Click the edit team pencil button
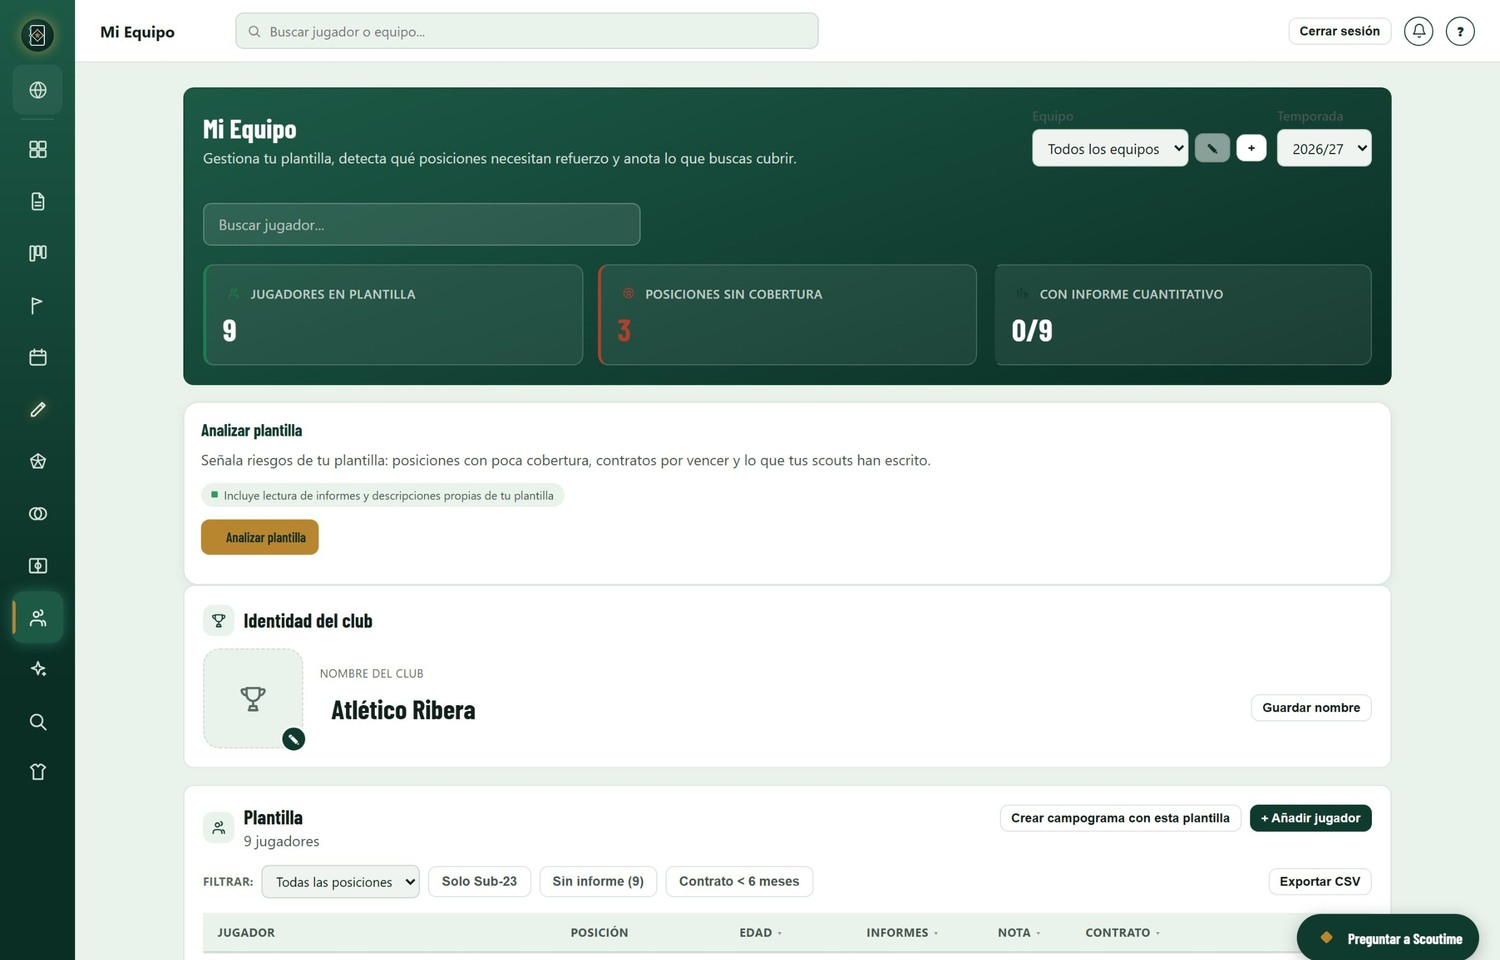Viewport: 1500px width, 960px height. (x=1212, y=148)
